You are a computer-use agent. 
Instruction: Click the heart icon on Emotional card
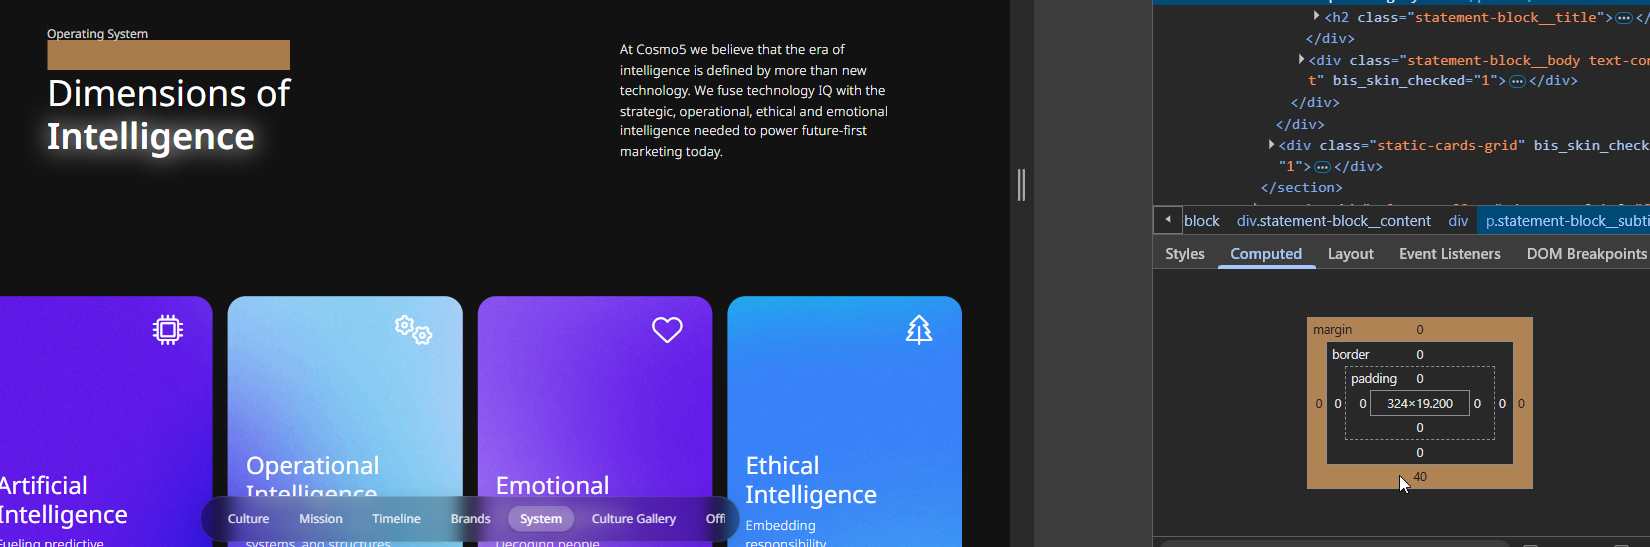click(667, 330)
